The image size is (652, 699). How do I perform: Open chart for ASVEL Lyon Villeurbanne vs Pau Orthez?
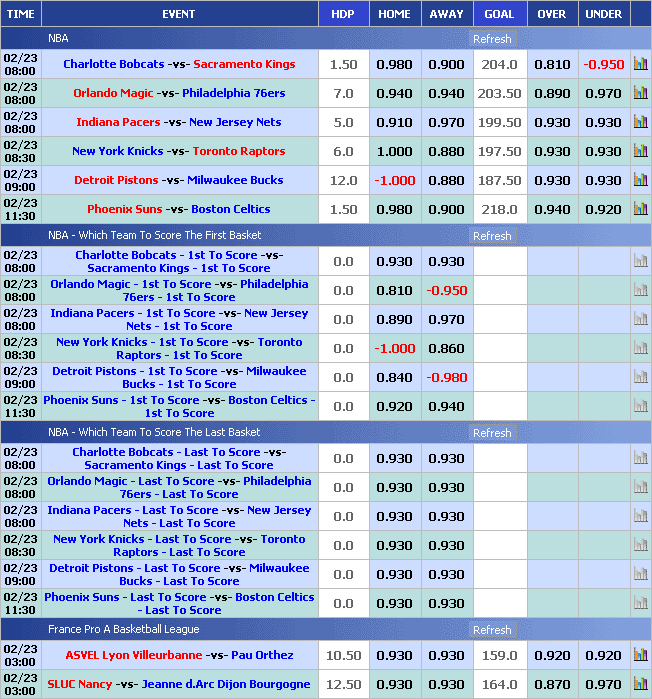(640, 655)
